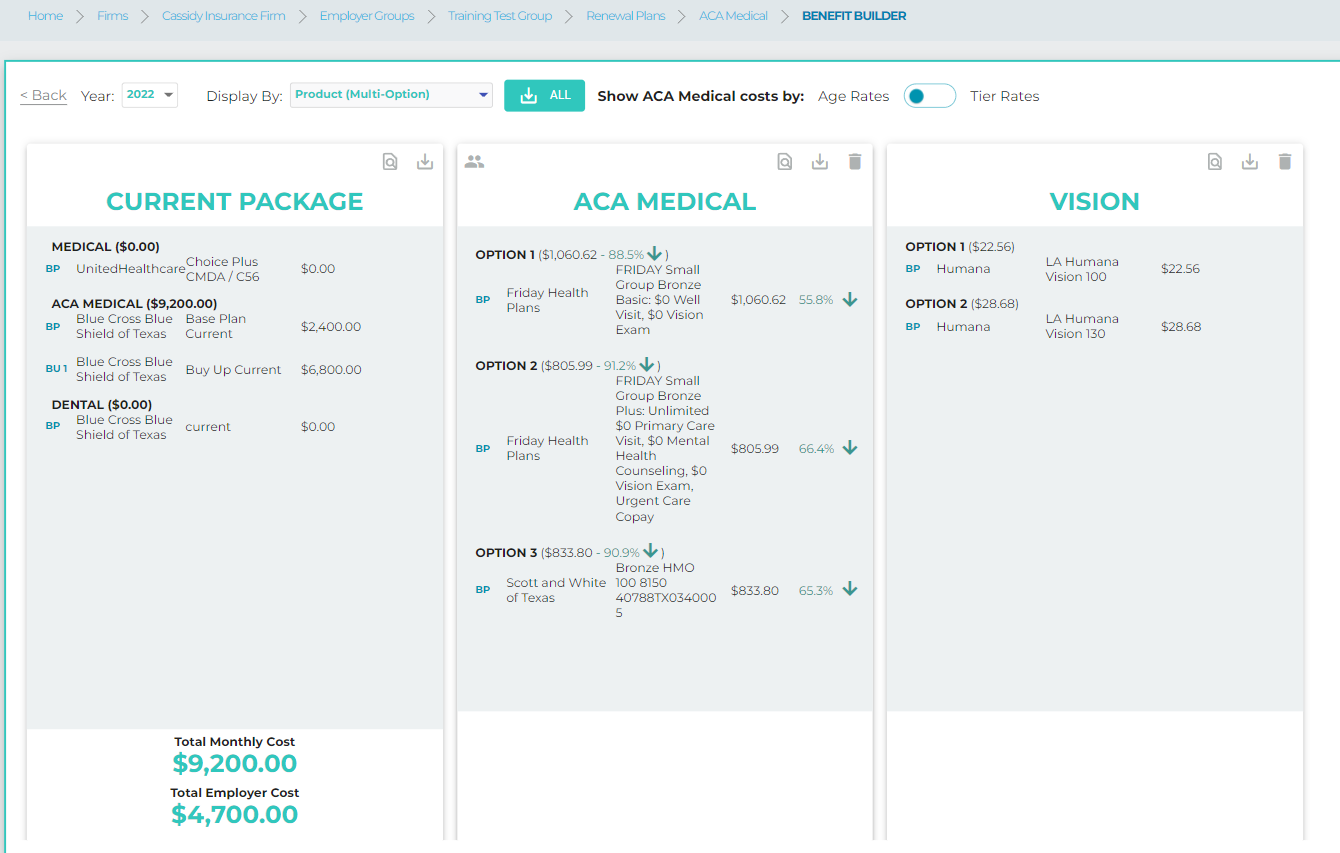Click the download ALL button
The image size is (1340, 853).
tap(544, 95)
